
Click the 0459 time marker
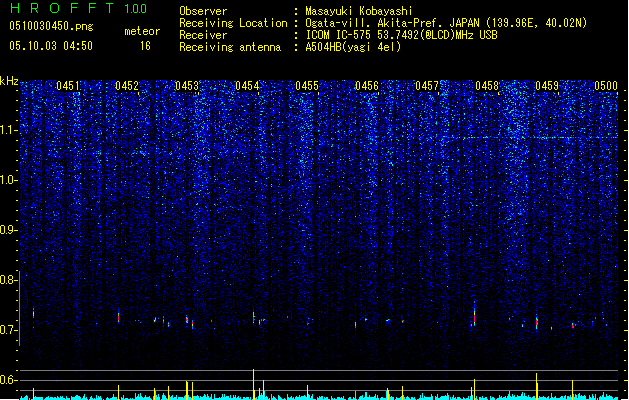[547, 86]
